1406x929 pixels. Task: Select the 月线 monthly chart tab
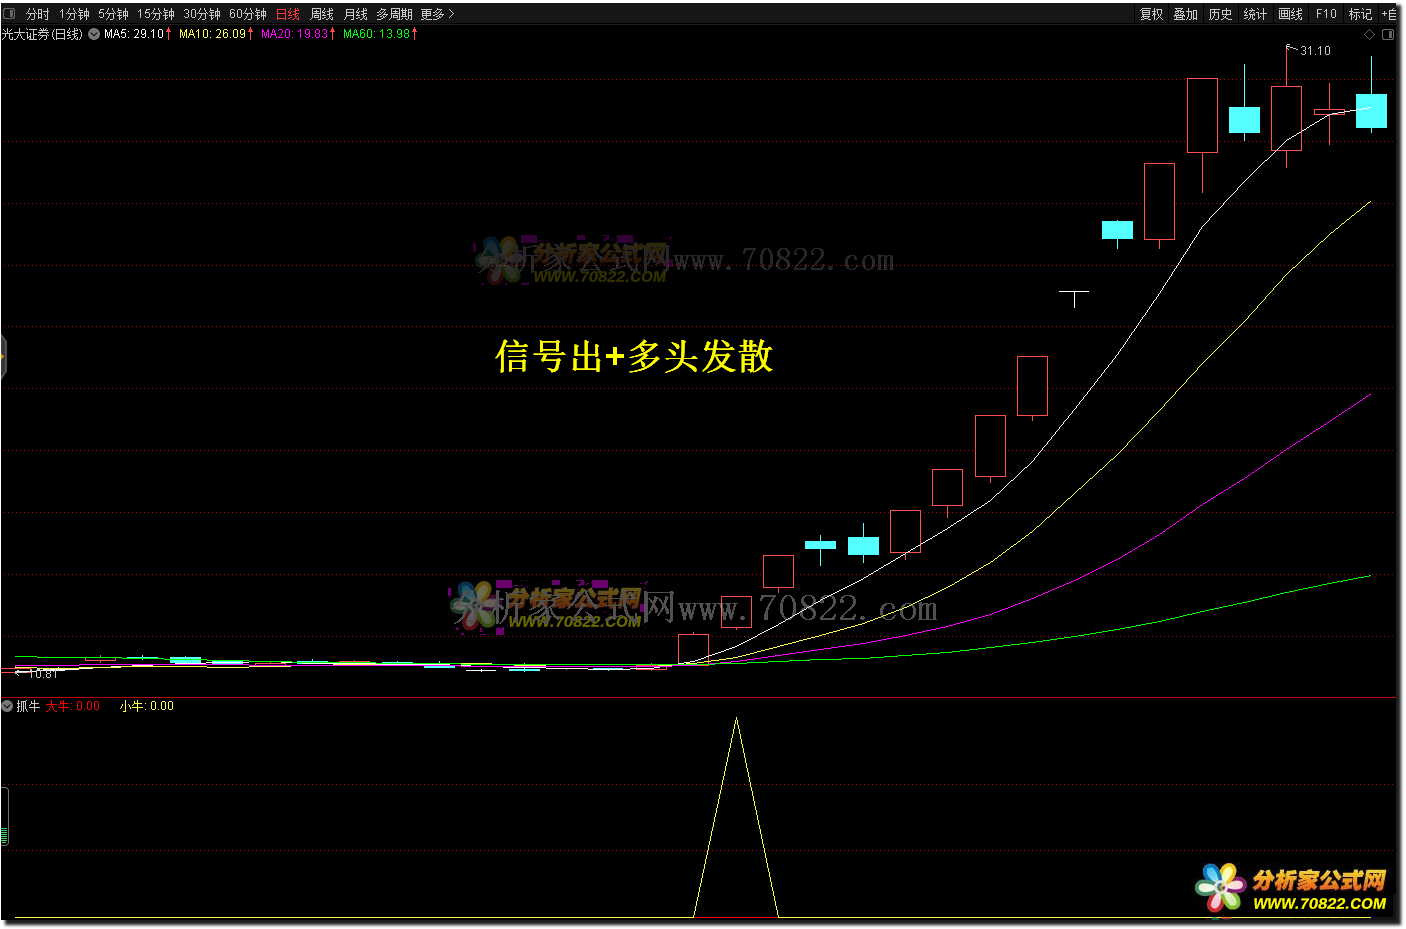click(356, 14)
